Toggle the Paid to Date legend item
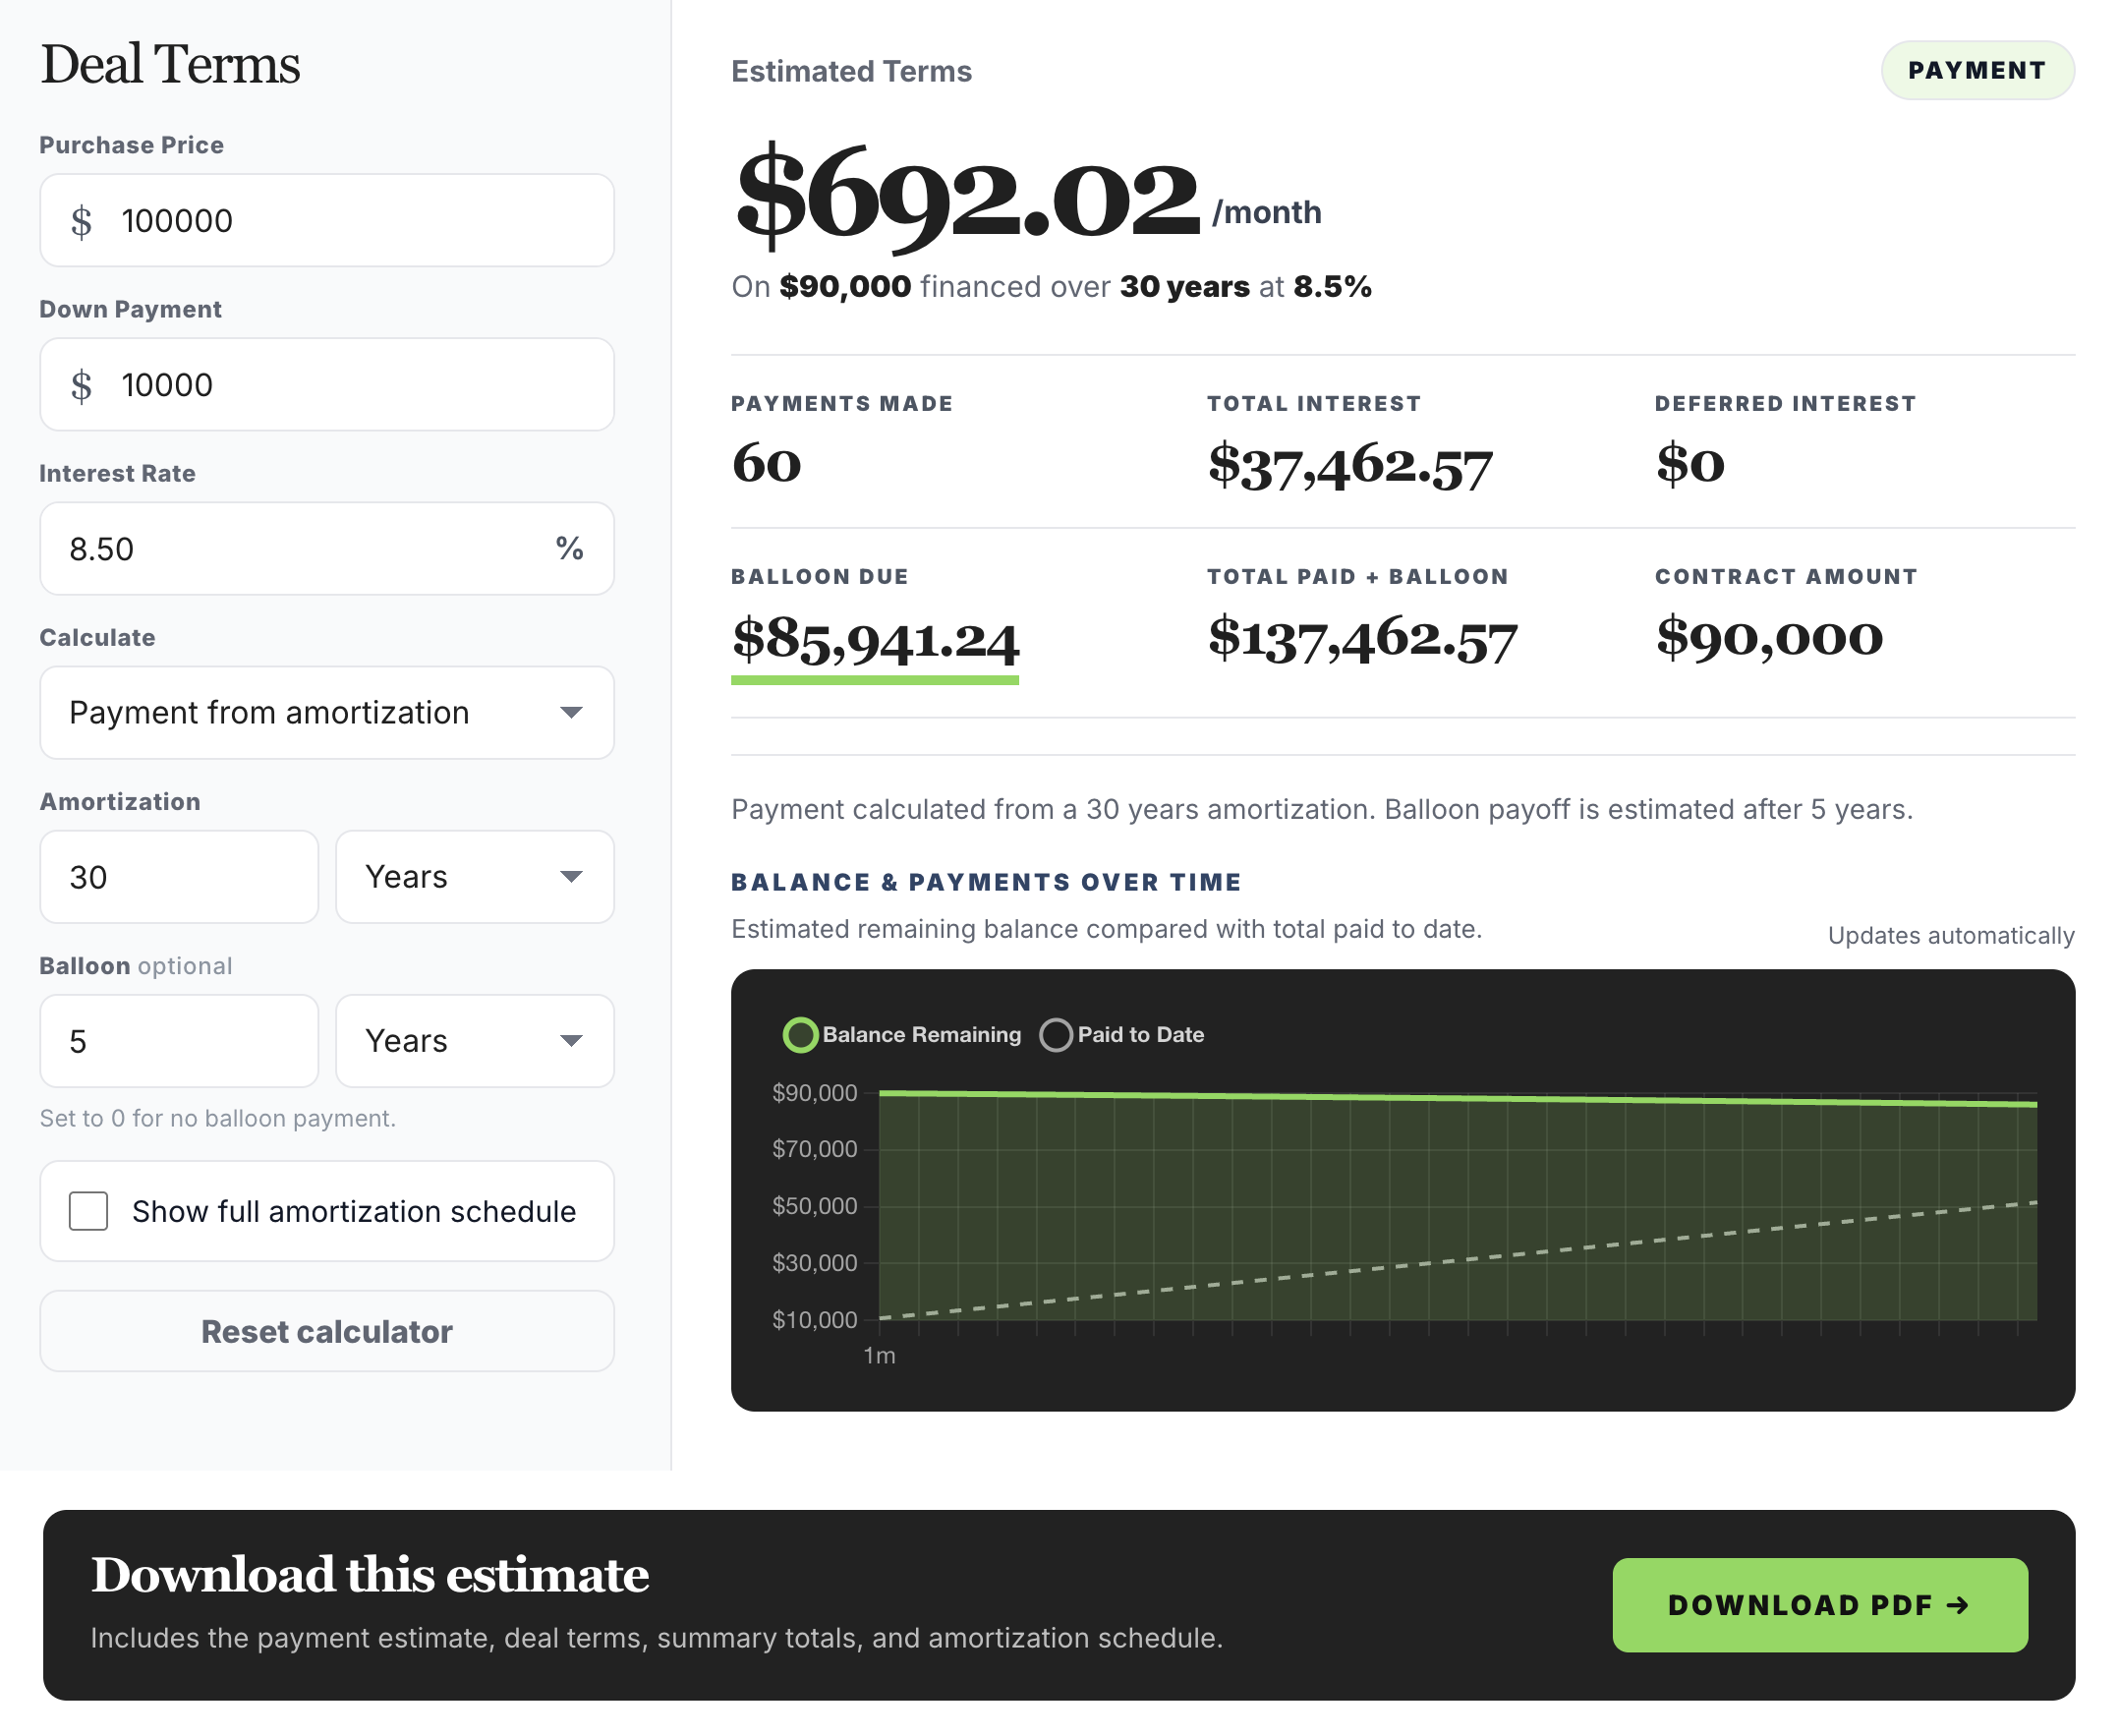The image size is (2119, 1736). pos(1121,1034)
